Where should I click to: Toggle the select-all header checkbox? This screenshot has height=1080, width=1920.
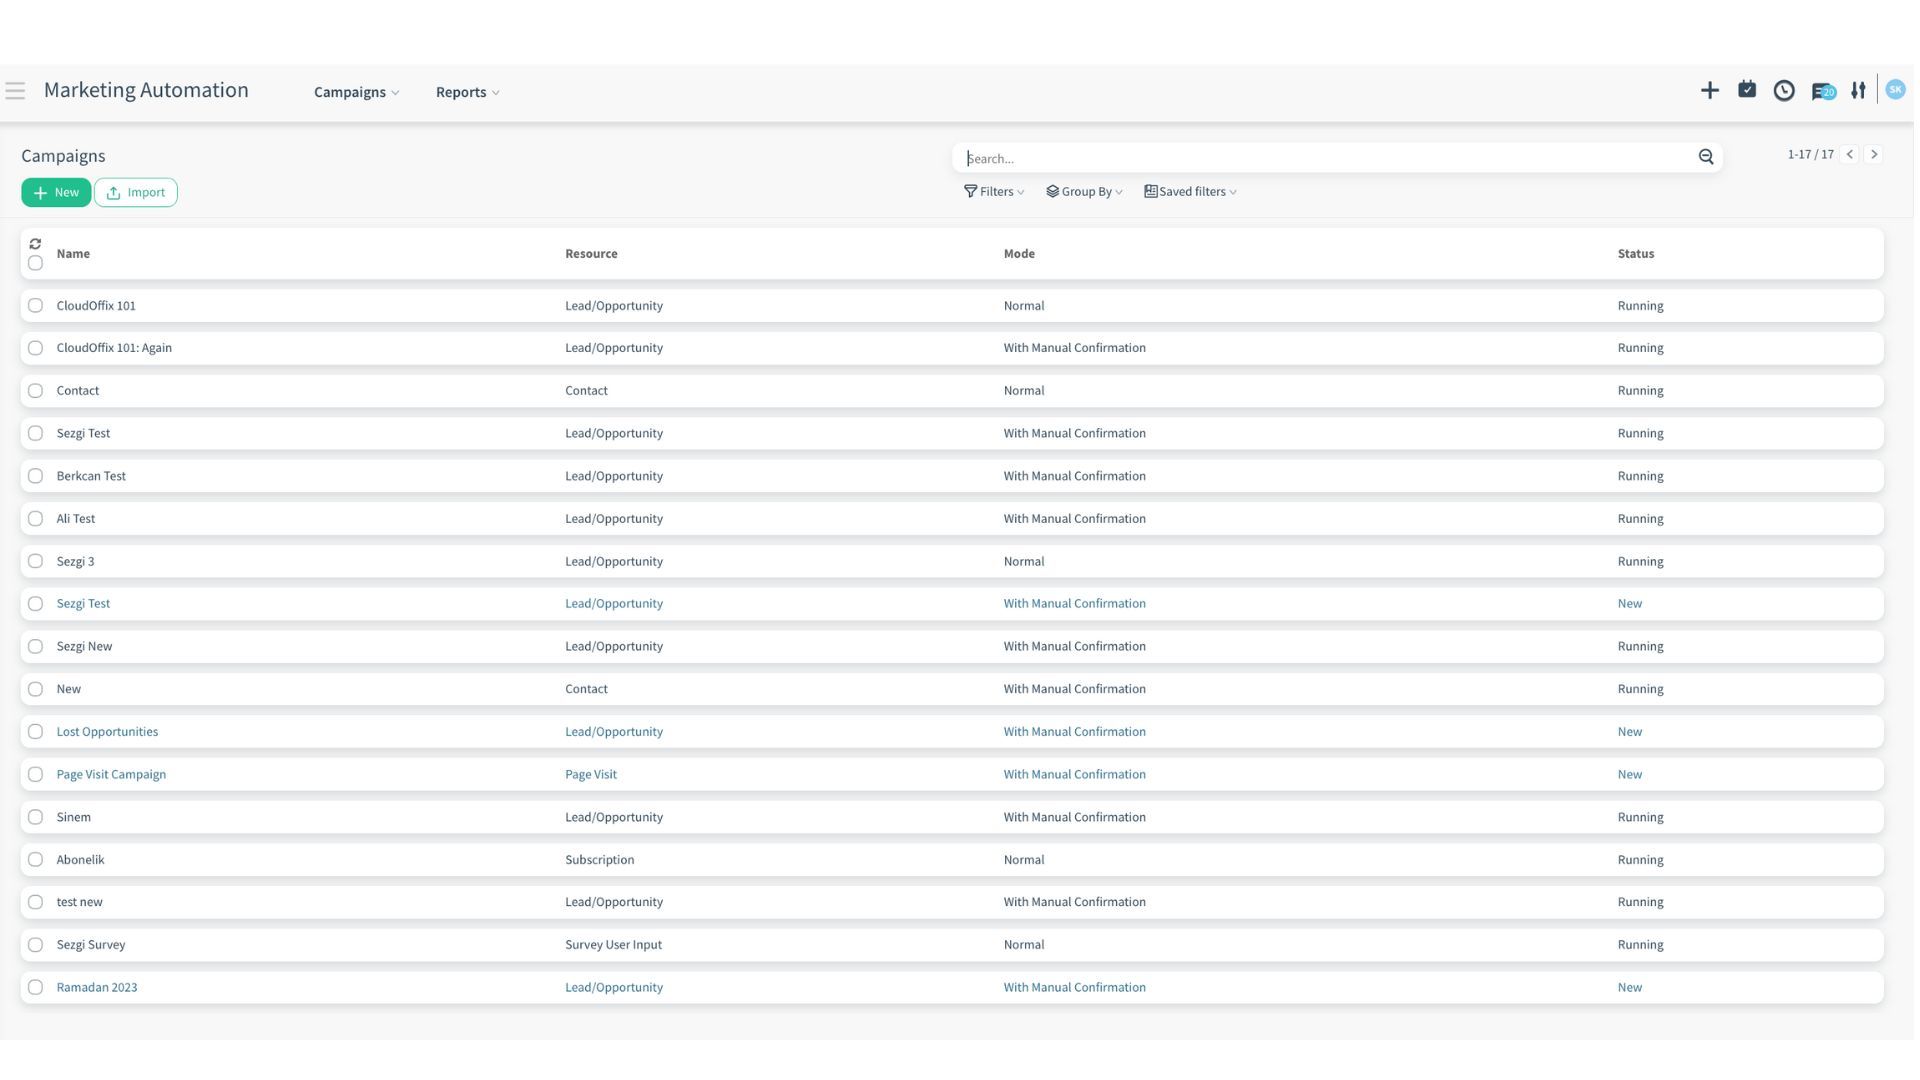(35, 263)
